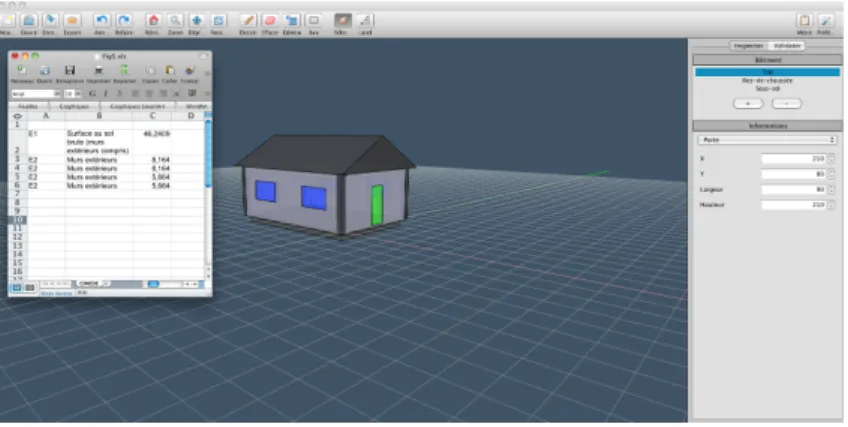Select the Édition tool in main toolbar
848x427 pixels.
coord(292,21)
